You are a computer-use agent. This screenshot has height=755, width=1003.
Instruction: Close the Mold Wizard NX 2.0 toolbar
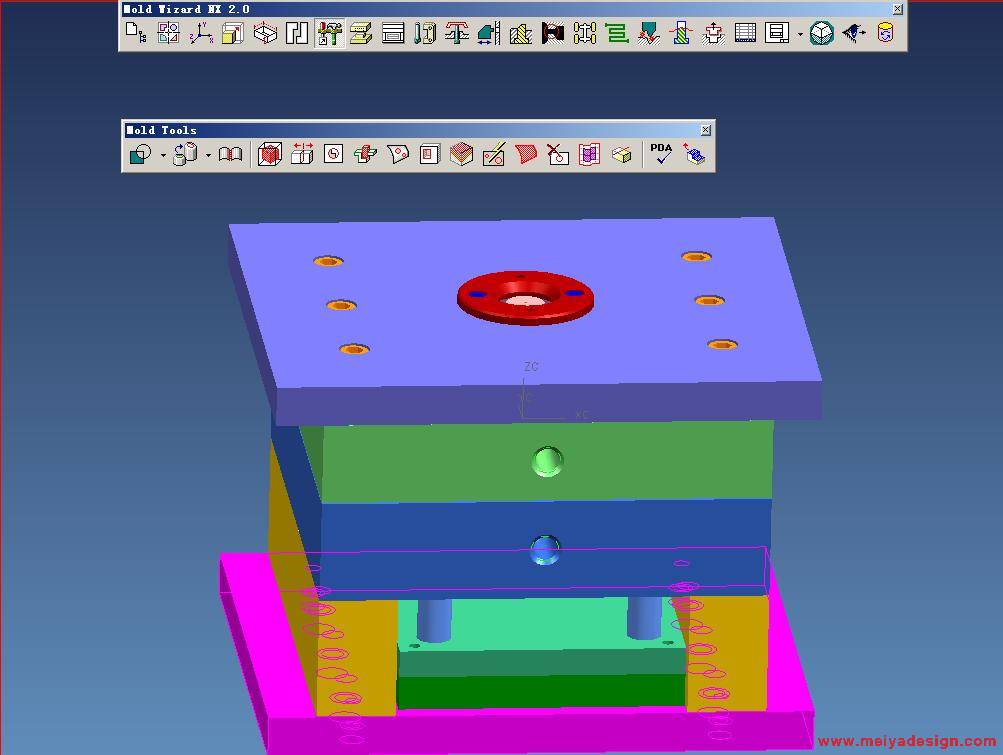point(897,9)
